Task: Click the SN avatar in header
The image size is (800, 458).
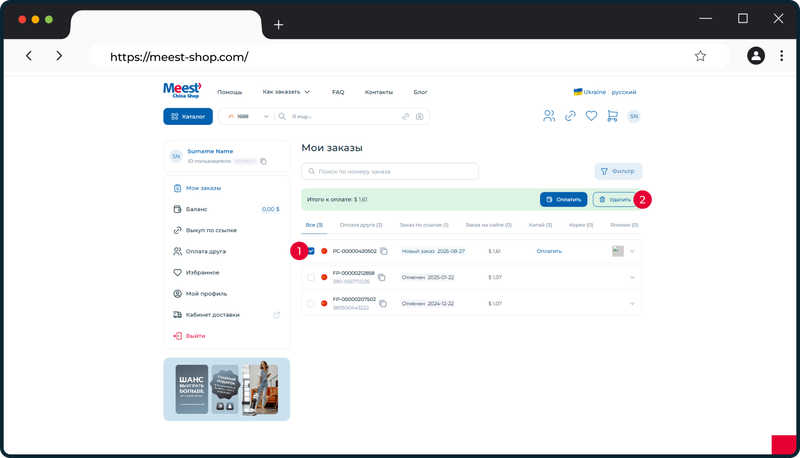Action: 634,116
